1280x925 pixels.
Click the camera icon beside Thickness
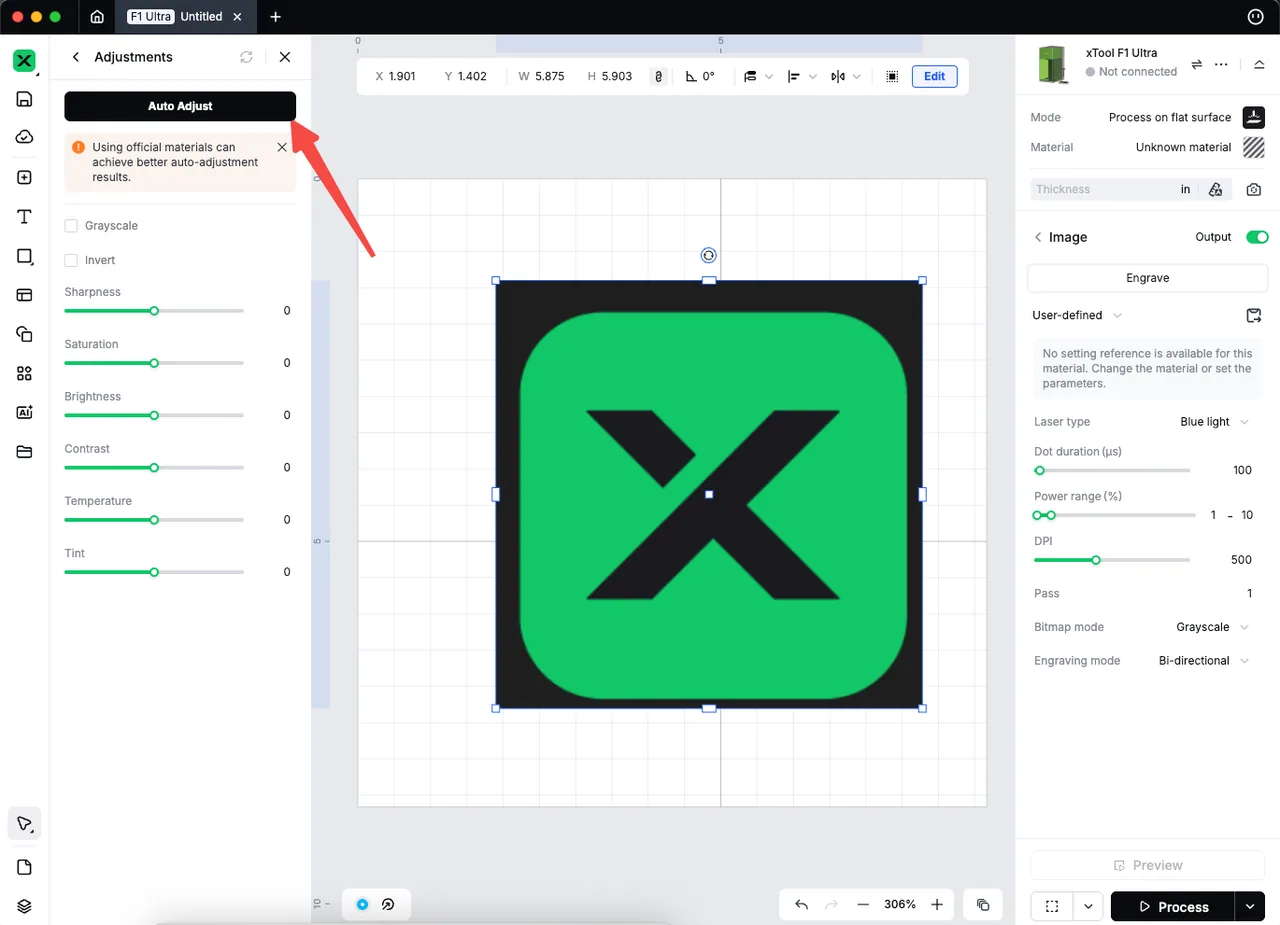(x=1254, y=189)
